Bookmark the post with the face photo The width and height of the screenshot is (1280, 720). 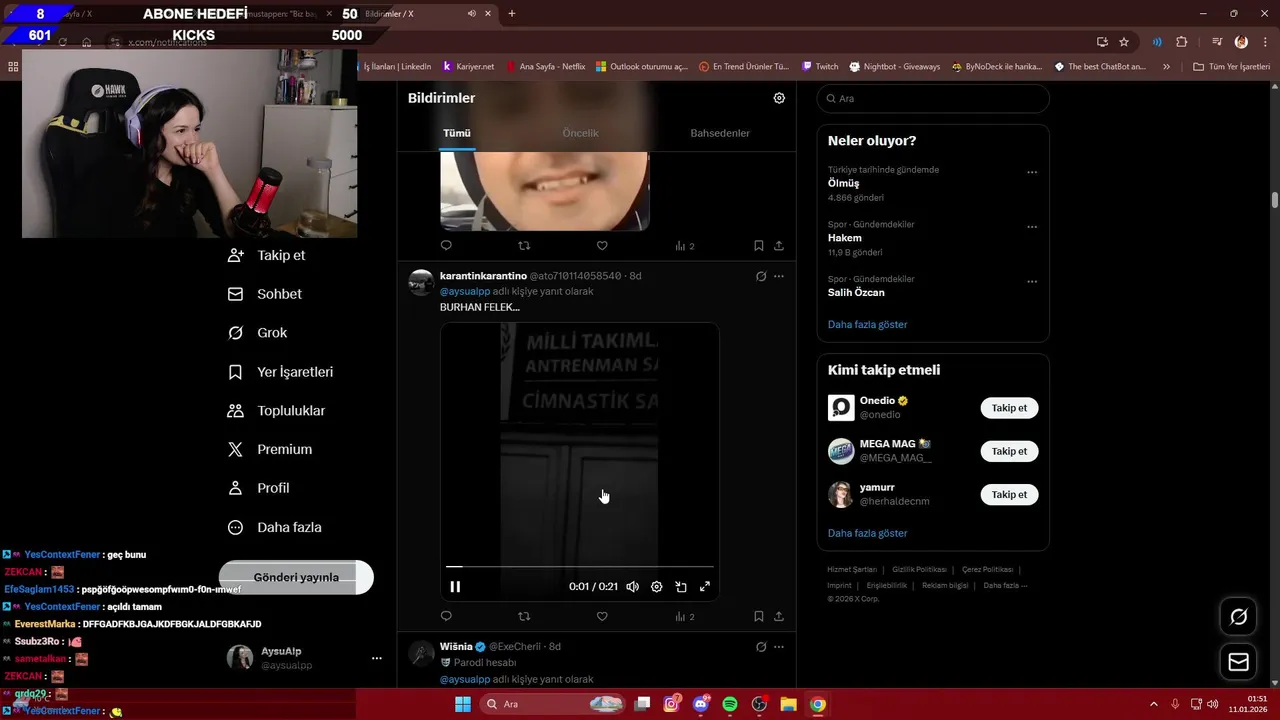coord(759,246)
